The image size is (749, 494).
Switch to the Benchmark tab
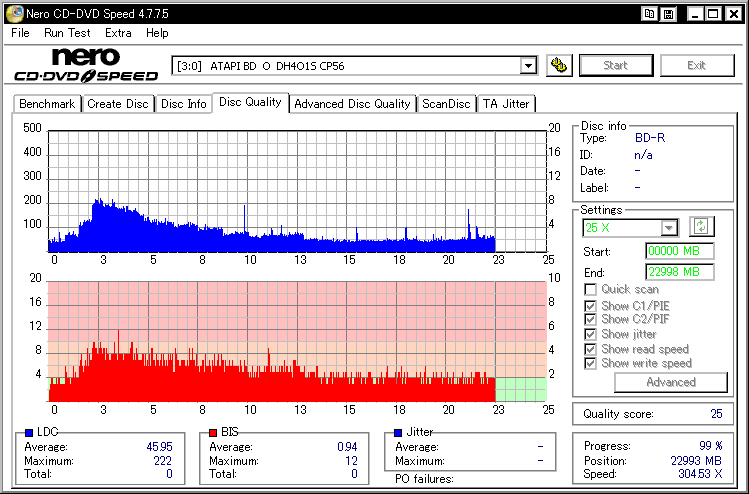click(x=47, y=104)
